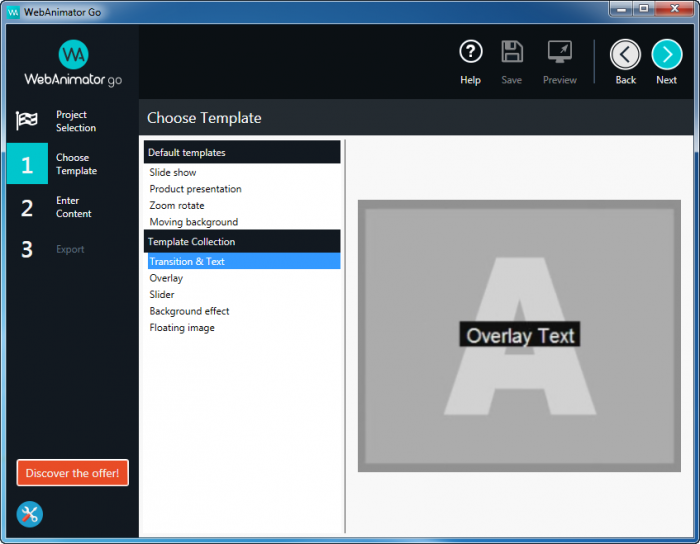Pick the Floating image template
Image resolution: width=700 pixels, height=544 pixels.
pyautogui.click(x=182, y=328)
